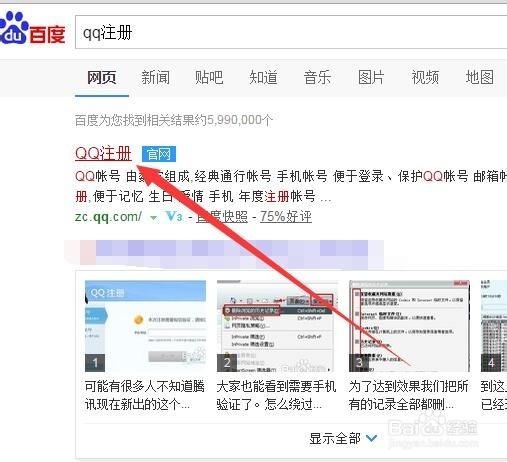The width and height of the screenshot is (507, 462).
Task: Open thumbnail 2 showing browser menu
Action: tap(277, 326)
